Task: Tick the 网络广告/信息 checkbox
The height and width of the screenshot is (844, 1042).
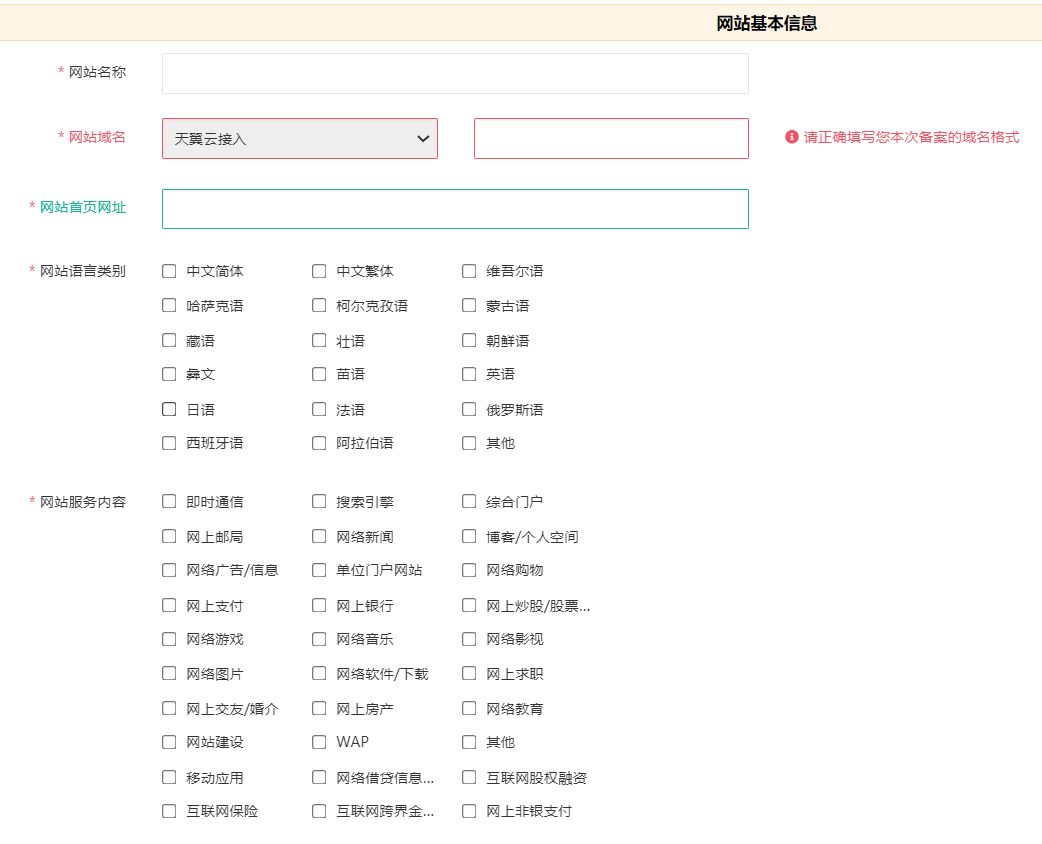Action: click(169, 570)
